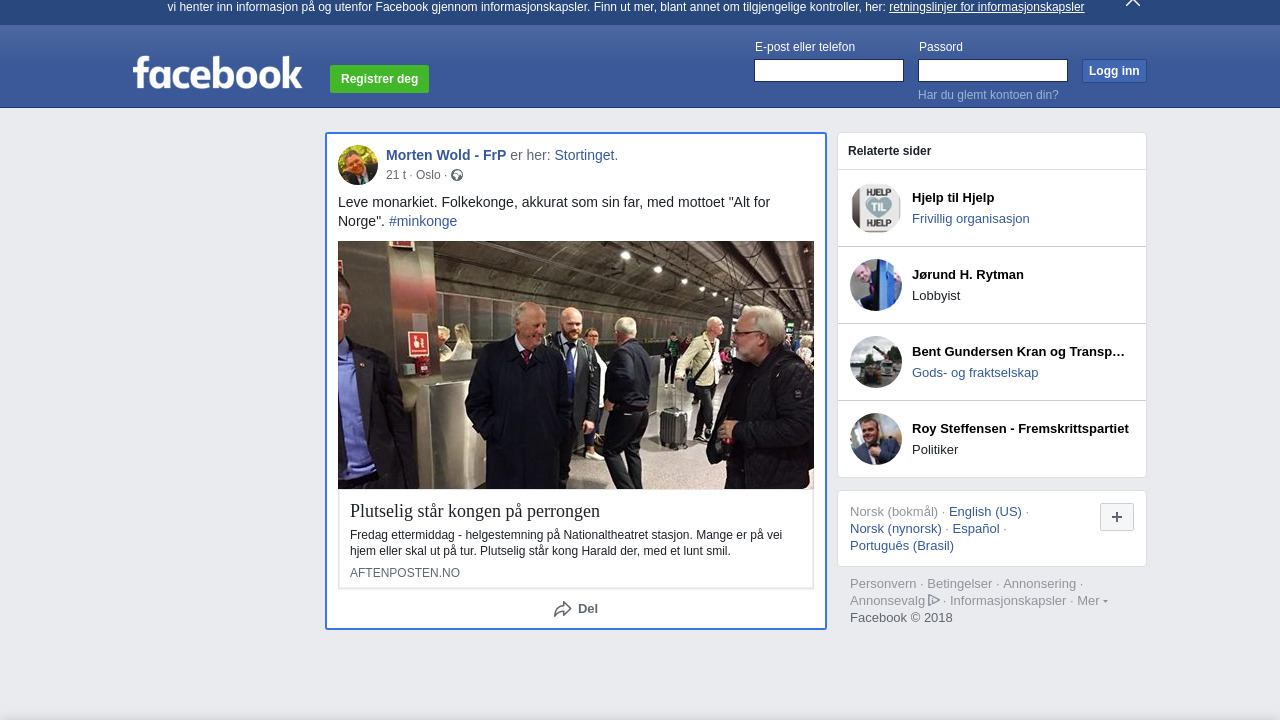The height and width of the screenshot is (720, 1280).
Task: Open the Annonsering footer link
Action: [x=1040, y=583]
